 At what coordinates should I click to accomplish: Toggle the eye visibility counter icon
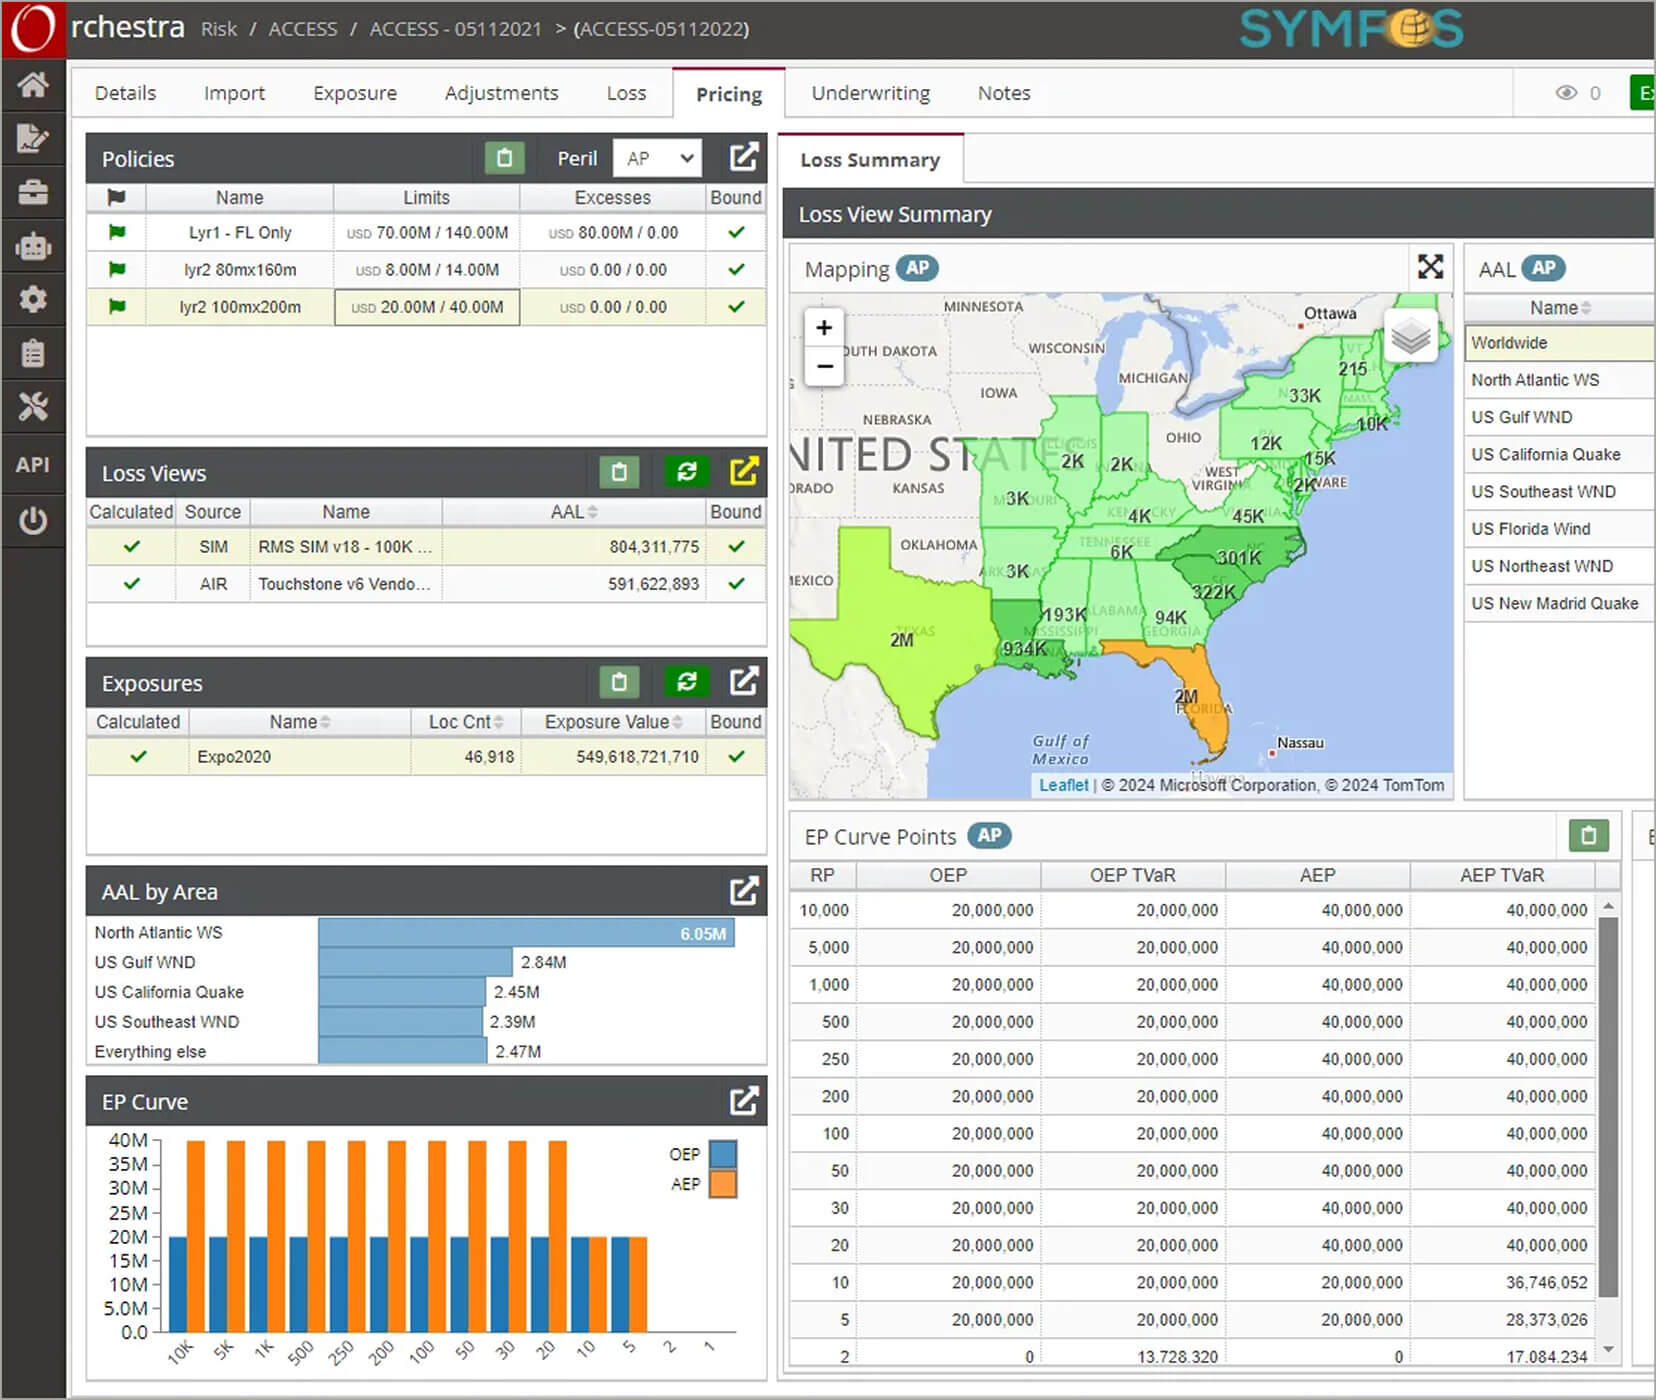(x=1566, y=93)
